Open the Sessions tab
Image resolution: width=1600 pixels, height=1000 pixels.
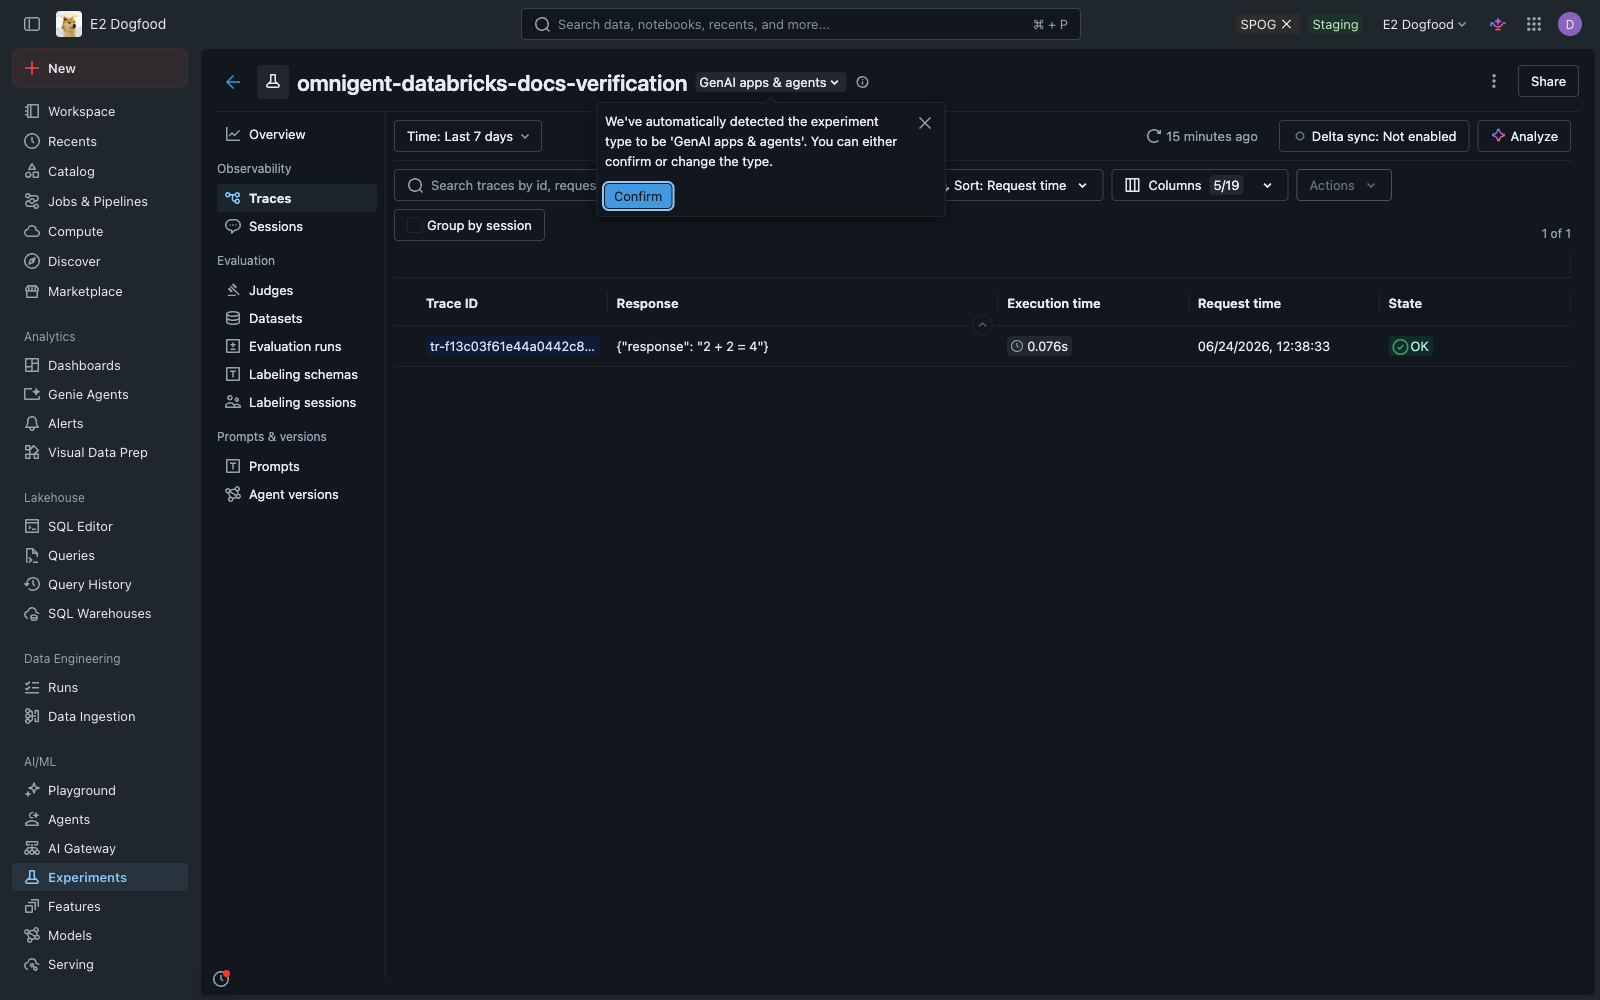[297, 226]
